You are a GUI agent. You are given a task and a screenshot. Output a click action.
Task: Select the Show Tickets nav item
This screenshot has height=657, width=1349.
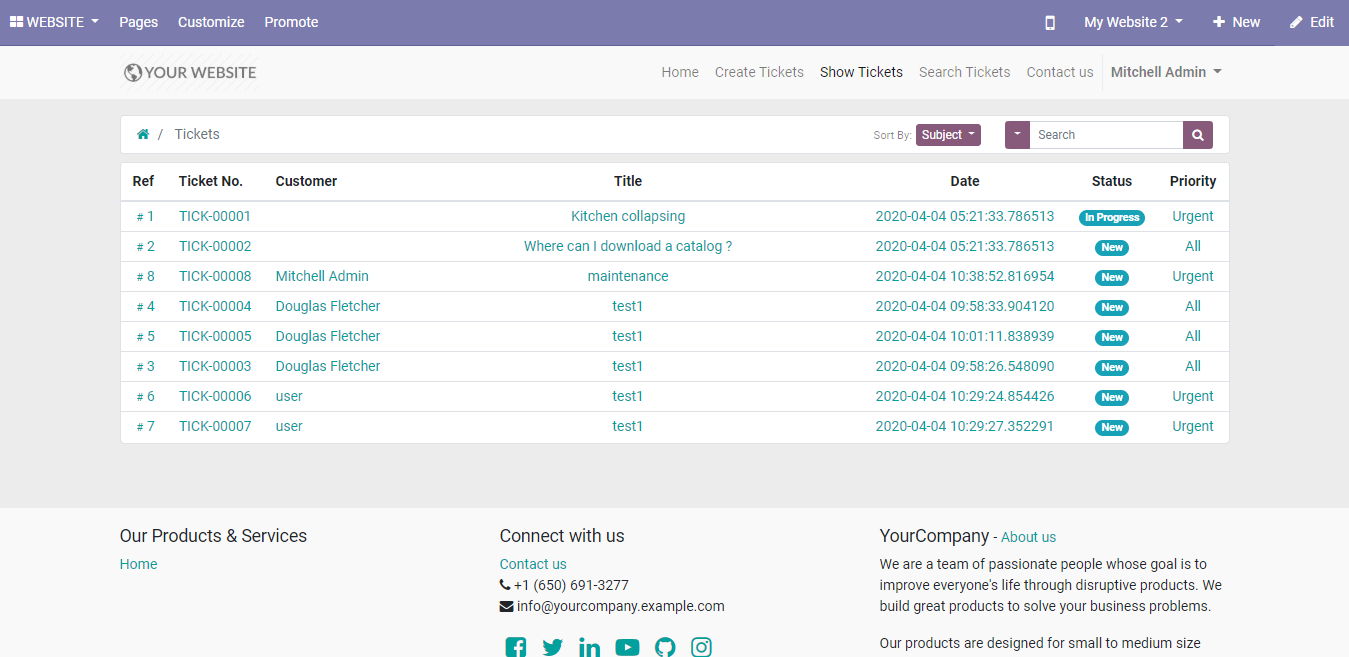[861, 72]
